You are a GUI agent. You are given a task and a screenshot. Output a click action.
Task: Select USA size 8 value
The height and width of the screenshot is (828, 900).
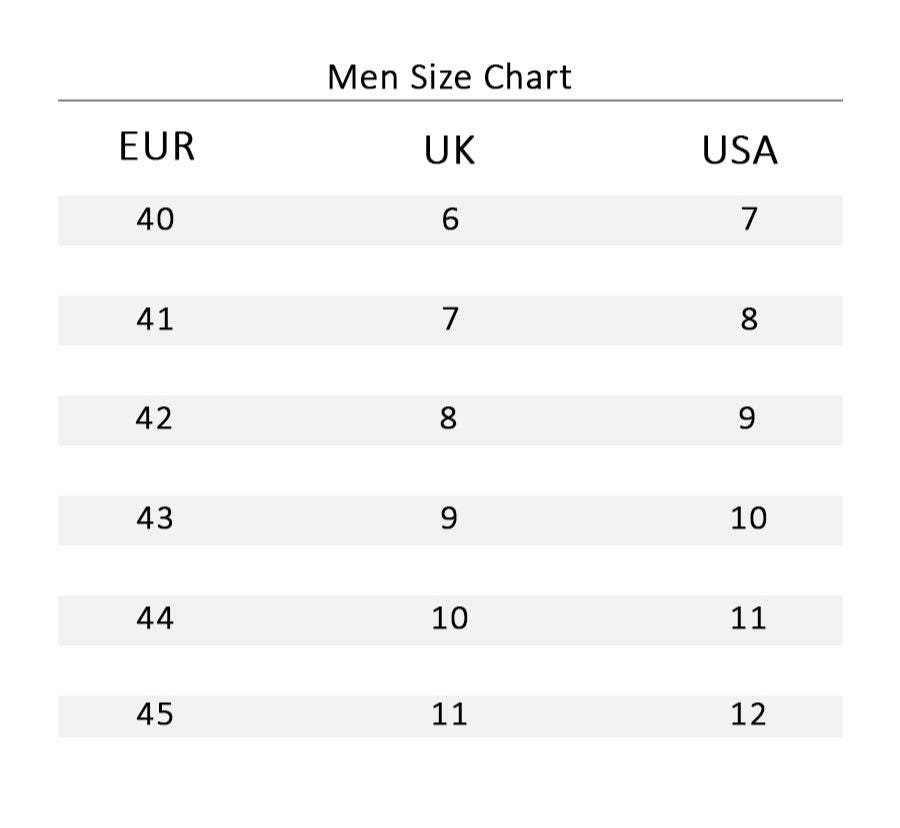(x=749, y=320)
